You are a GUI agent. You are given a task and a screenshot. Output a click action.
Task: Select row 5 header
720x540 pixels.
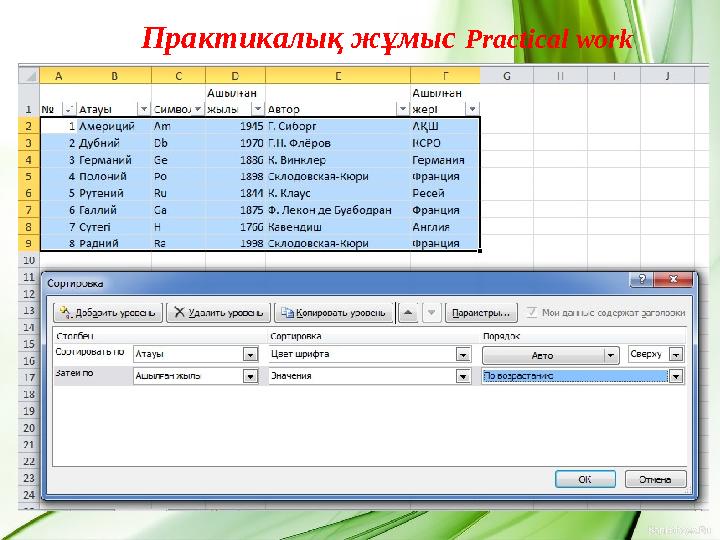click(x=28, y=176)
